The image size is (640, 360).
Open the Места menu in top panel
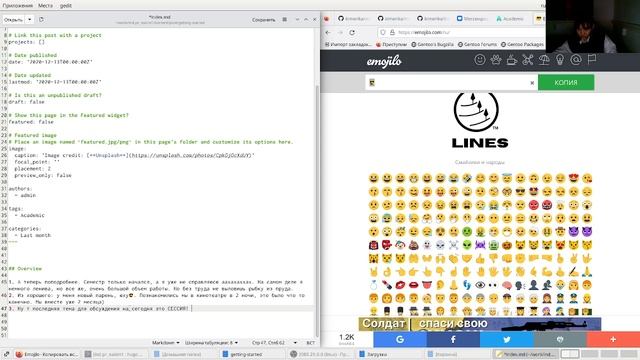click(x=45, y=5)
